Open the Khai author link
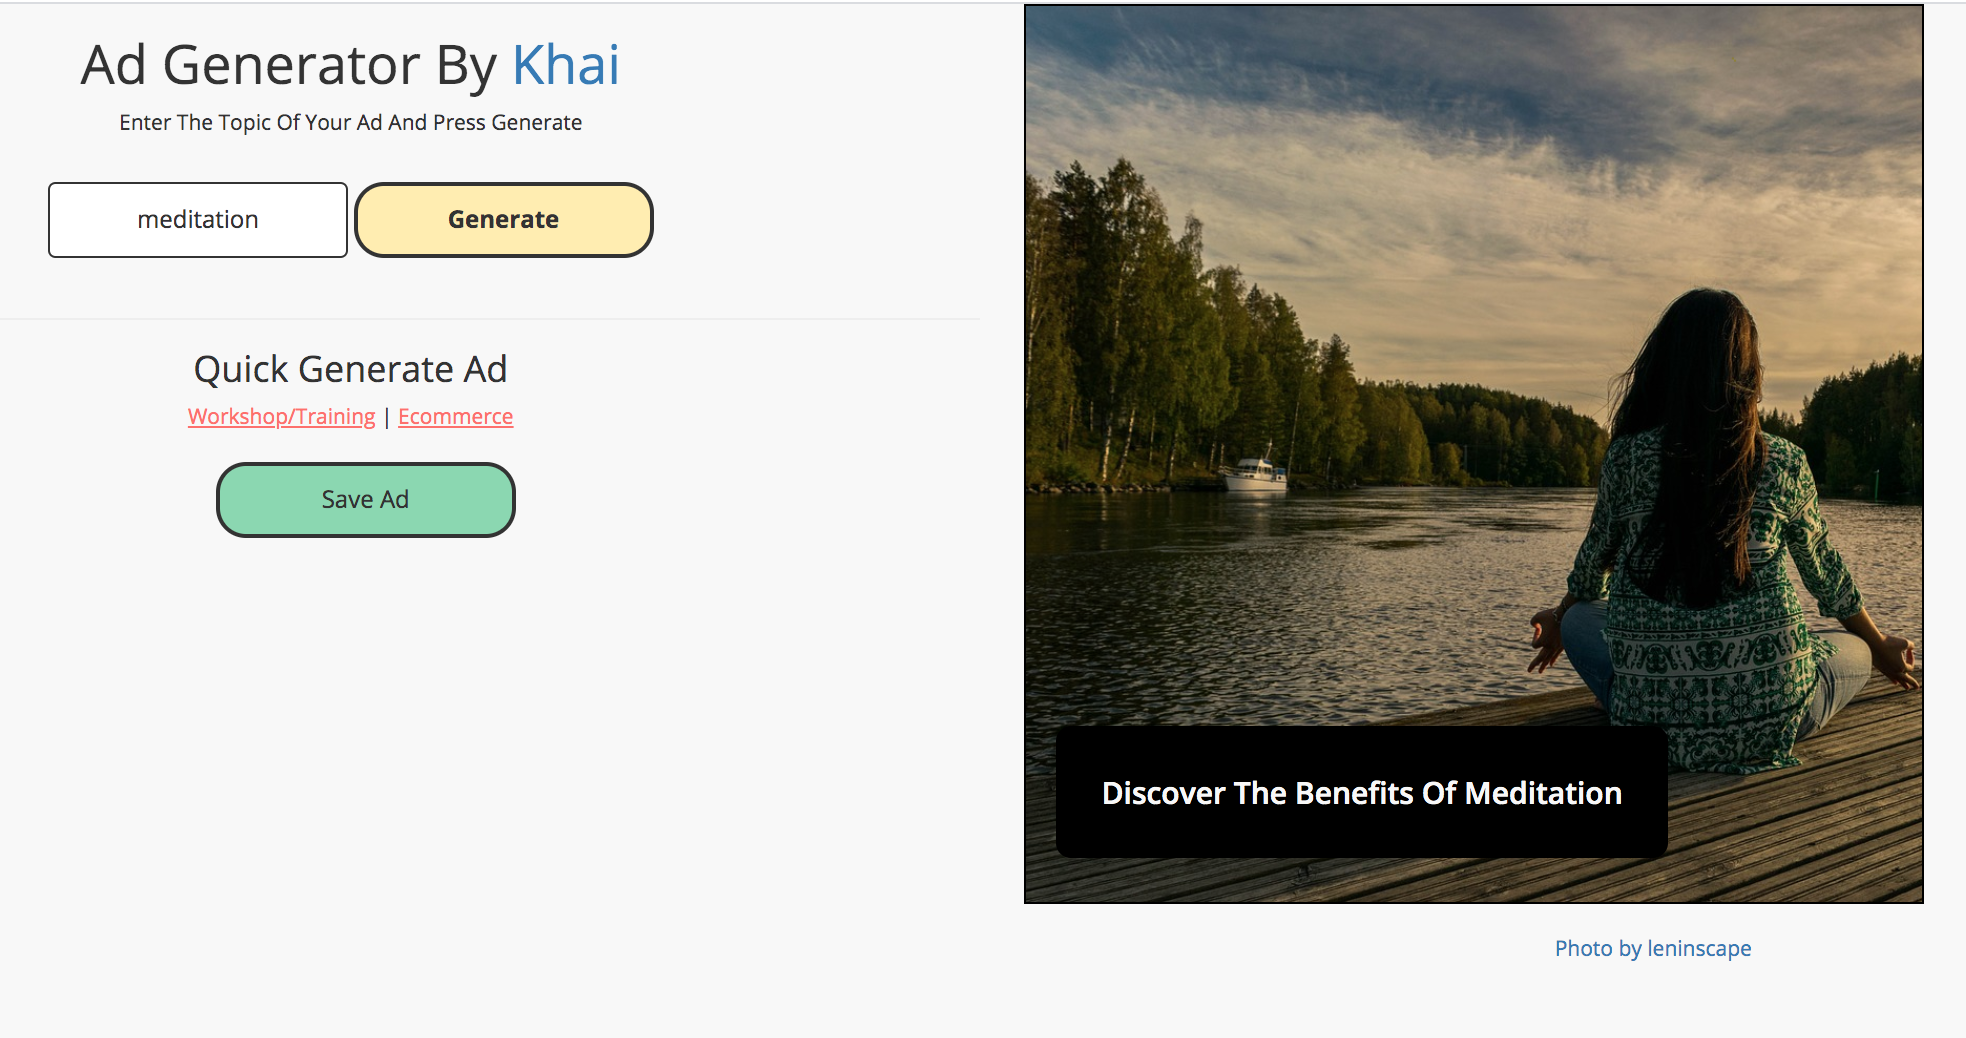 565,64
